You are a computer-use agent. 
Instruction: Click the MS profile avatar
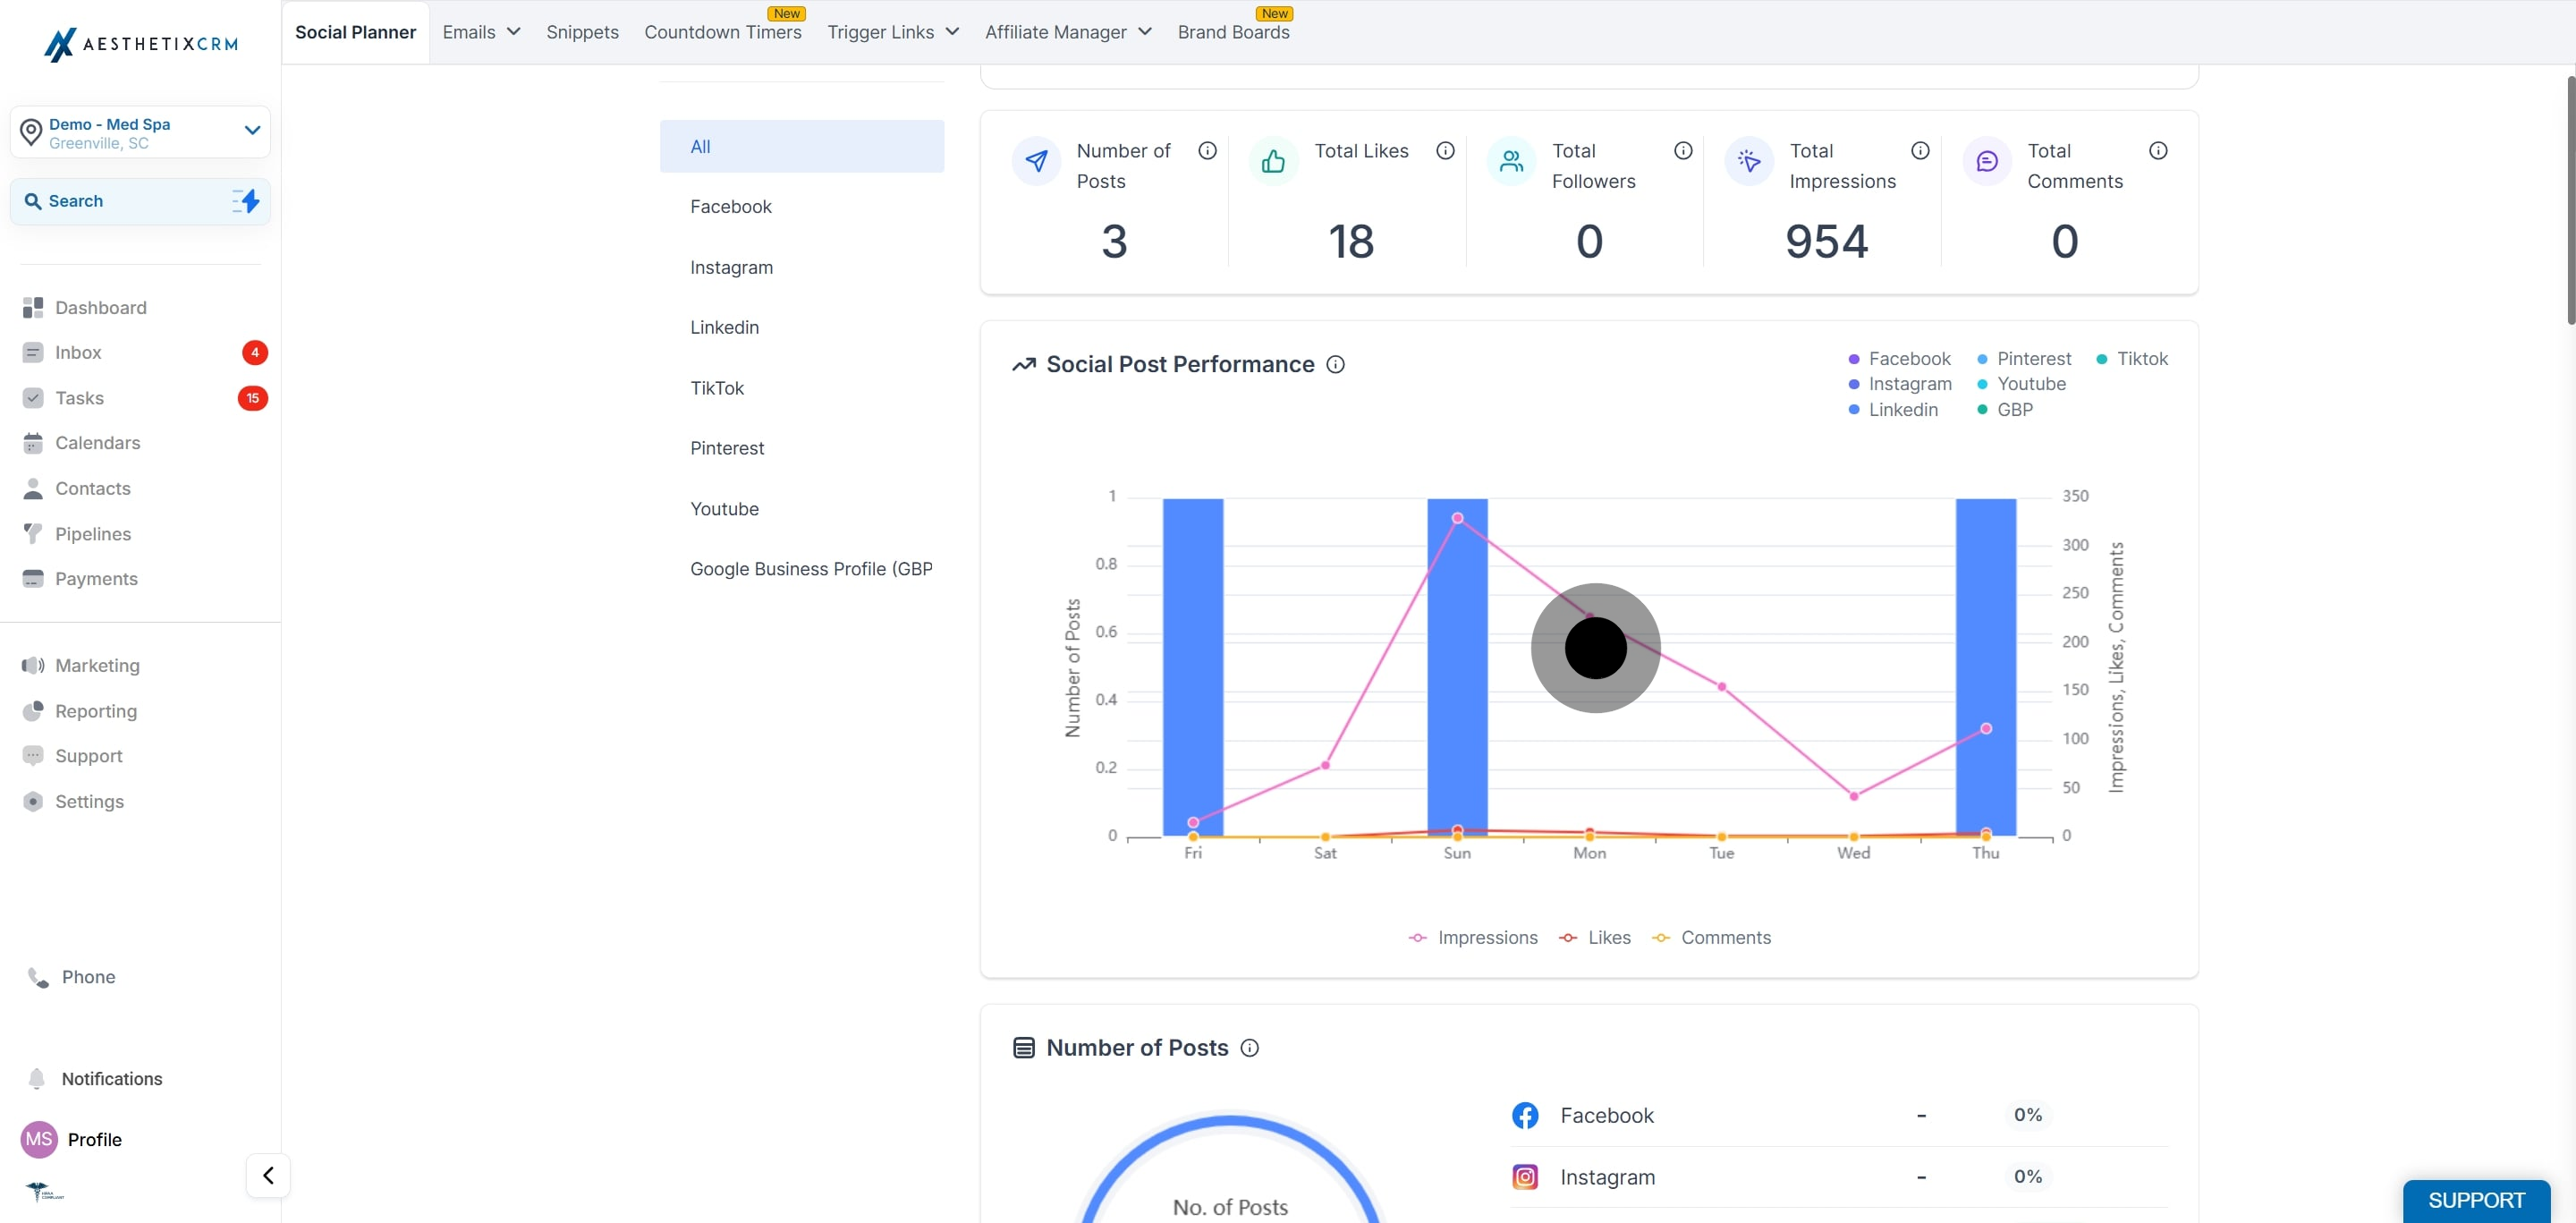point(39,1139)
